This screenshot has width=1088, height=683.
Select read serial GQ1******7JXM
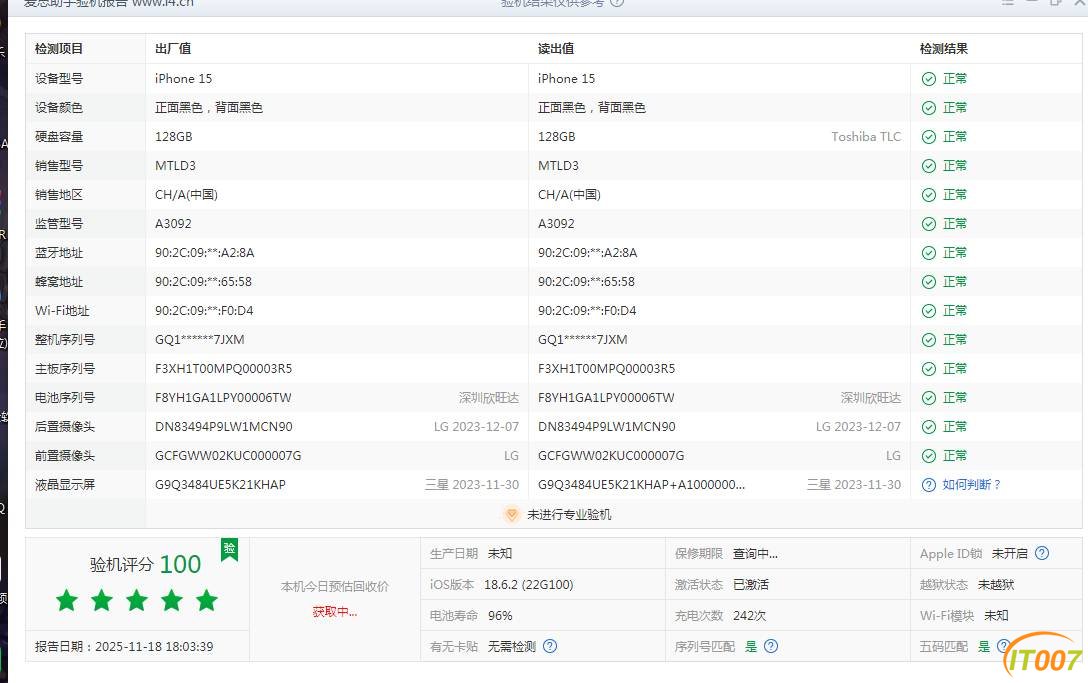coord(583,340)
